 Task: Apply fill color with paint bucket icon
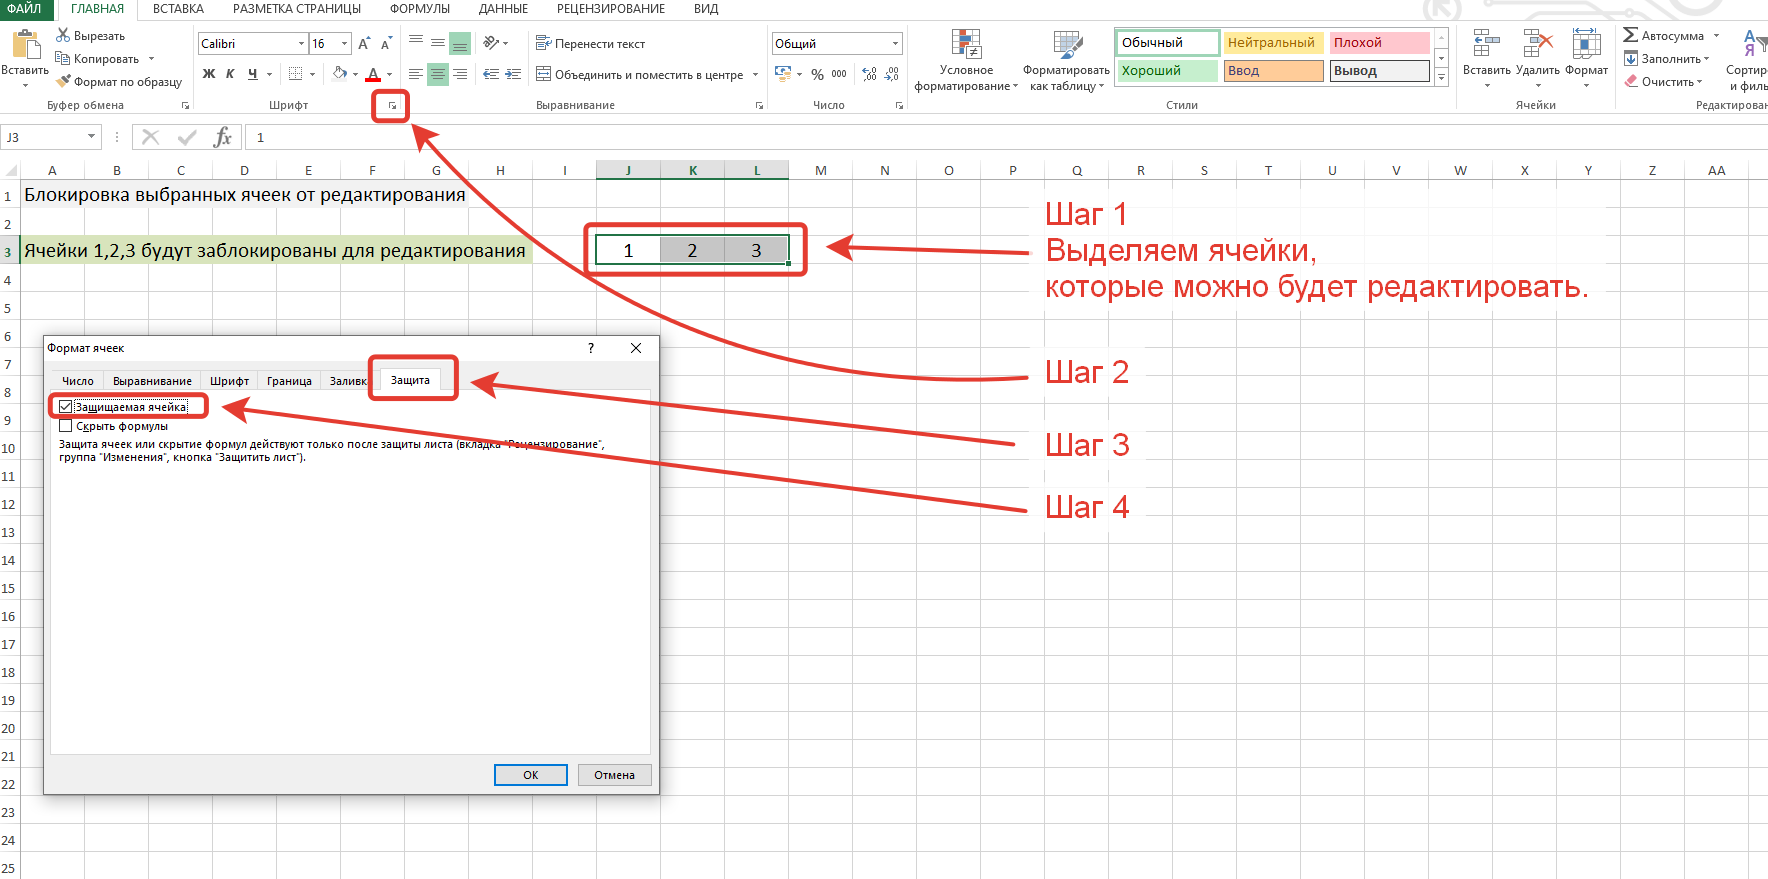pos(340,74)
